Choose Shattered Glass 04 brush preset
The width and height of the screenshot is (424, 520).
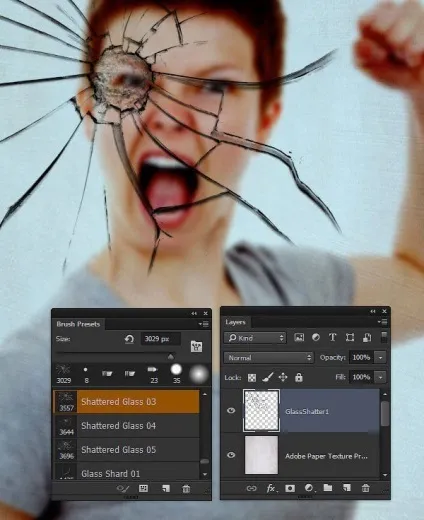point(126,426)
